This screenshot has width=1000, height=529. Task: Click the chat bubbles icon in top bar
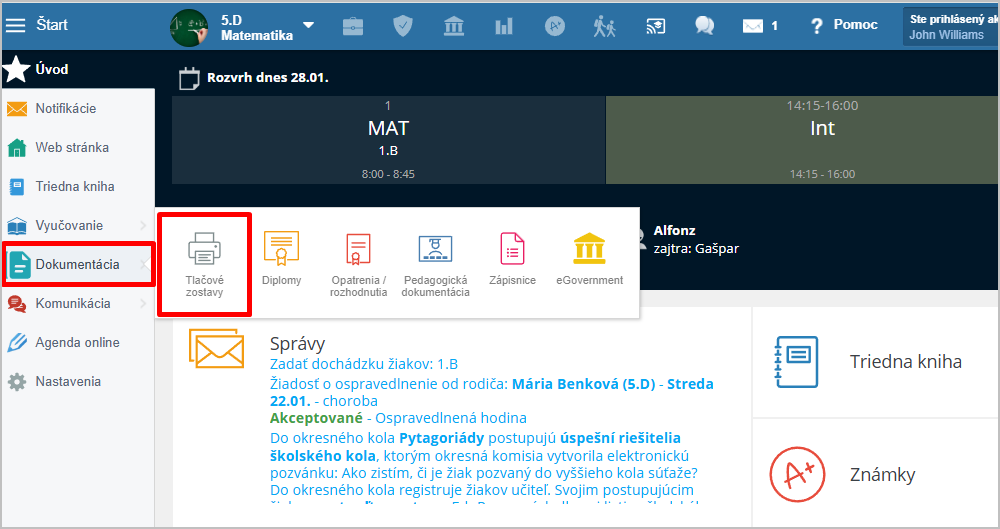tap(705, 26)
